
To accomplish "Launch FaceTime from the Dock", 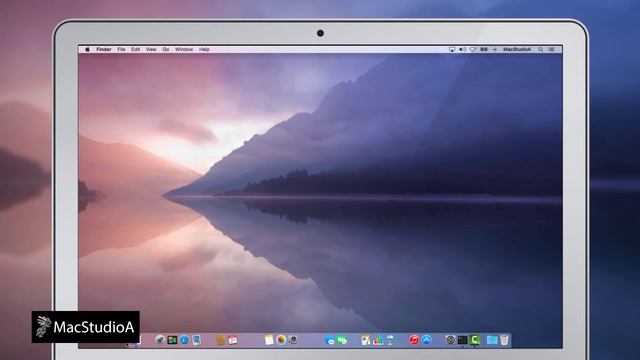I will (341, 340).
